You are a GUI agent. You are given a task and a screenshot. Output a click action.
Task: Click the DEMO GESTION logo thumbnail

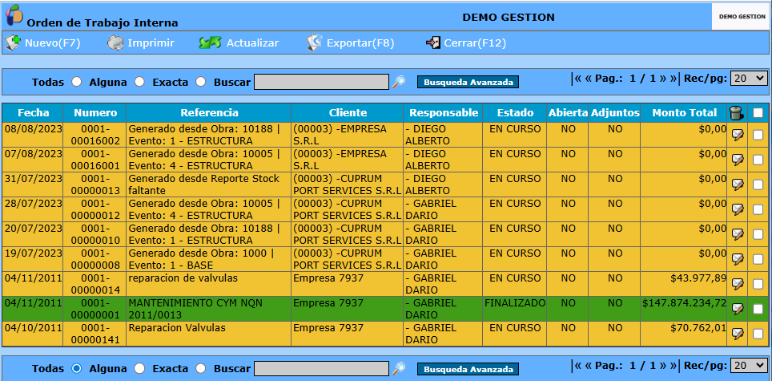pos(741,17)
